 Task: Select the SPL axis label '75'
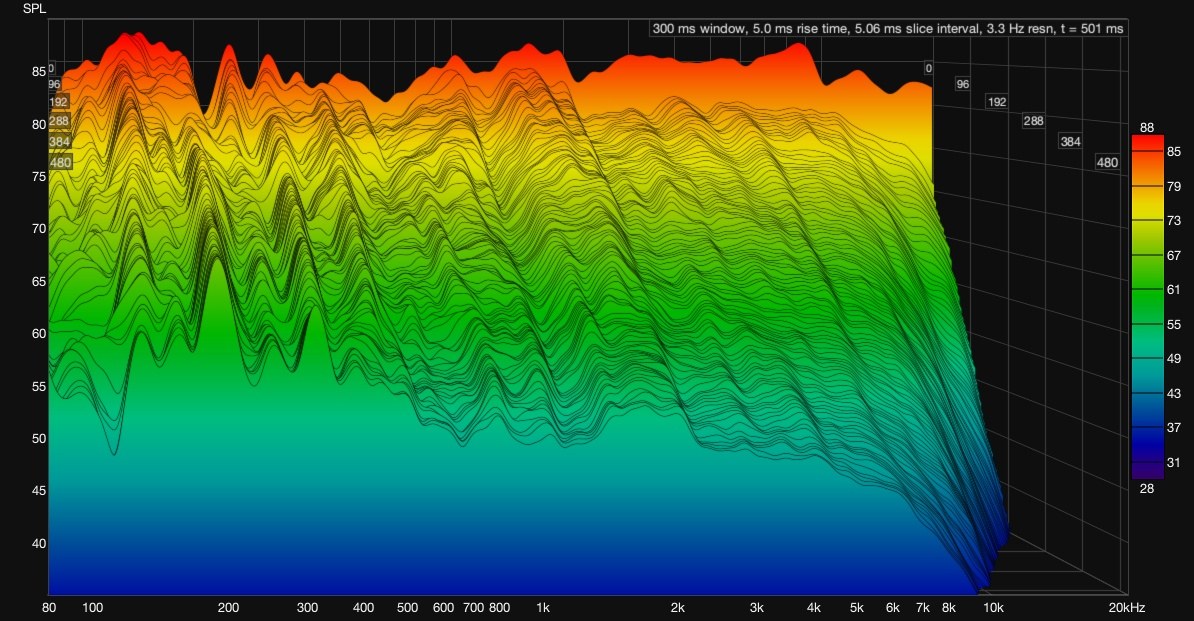[38, 177]
